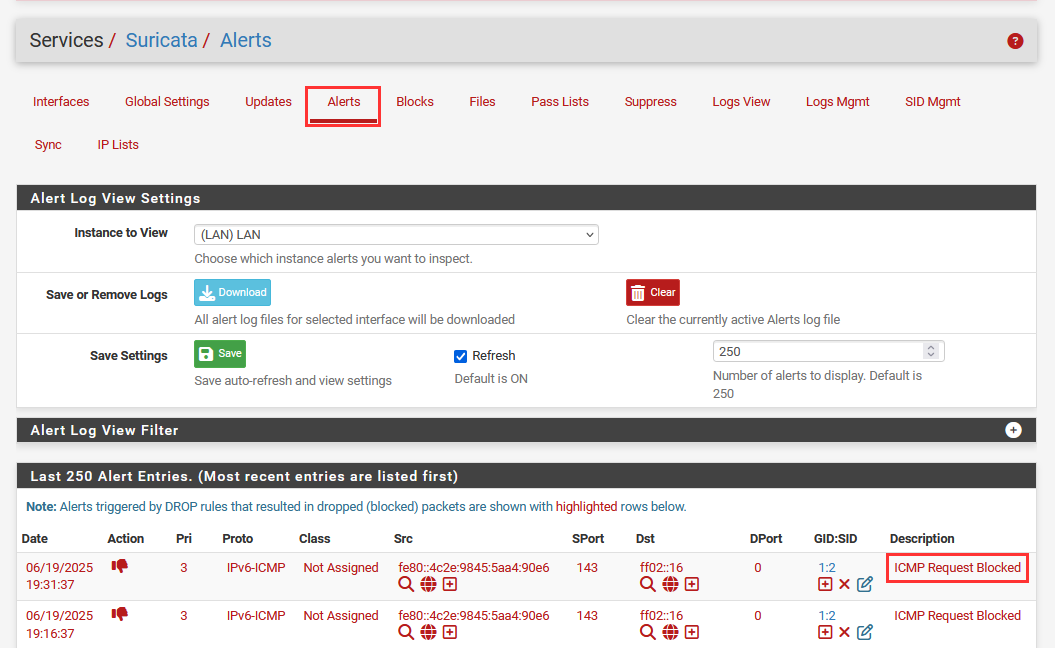The width and height of the screenshot is (1055, 648).
Task: Click destination lookup magnifier in first alert row
Action: 648,584
